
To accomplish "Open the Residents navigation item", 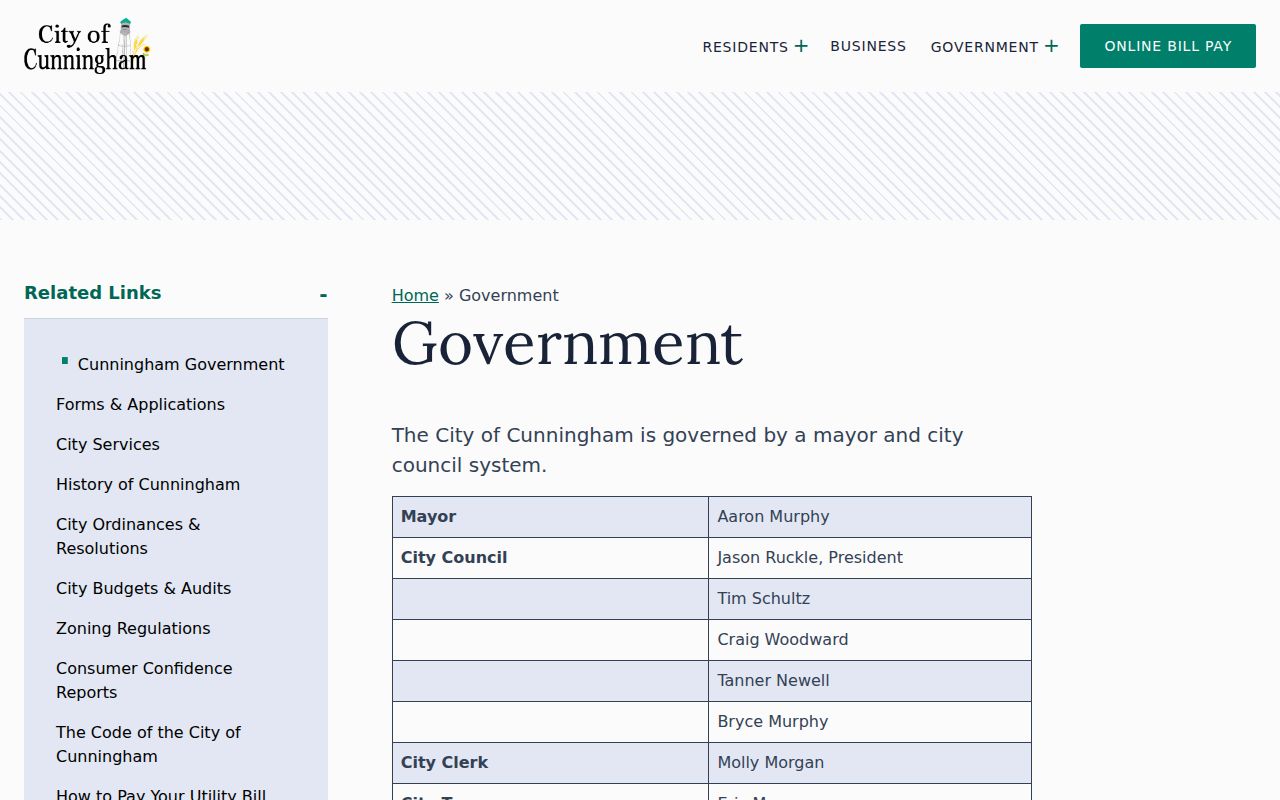I will (745, 47).
